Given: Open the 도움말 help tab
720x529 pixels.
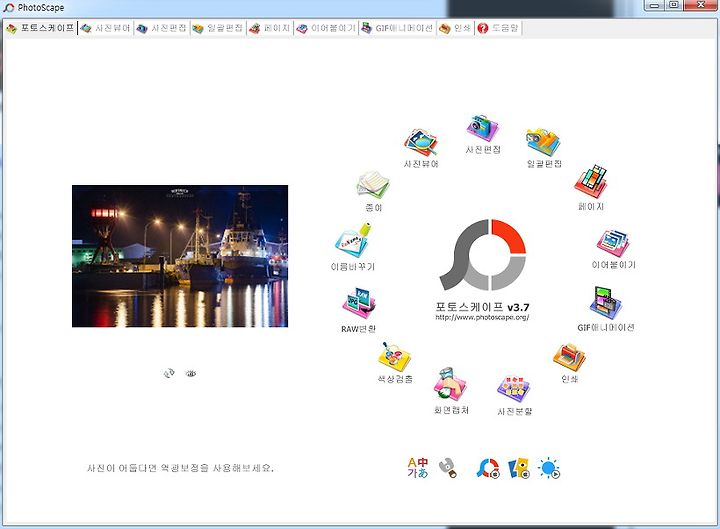Looking at the screenshot, I should (x=498, y=28).
